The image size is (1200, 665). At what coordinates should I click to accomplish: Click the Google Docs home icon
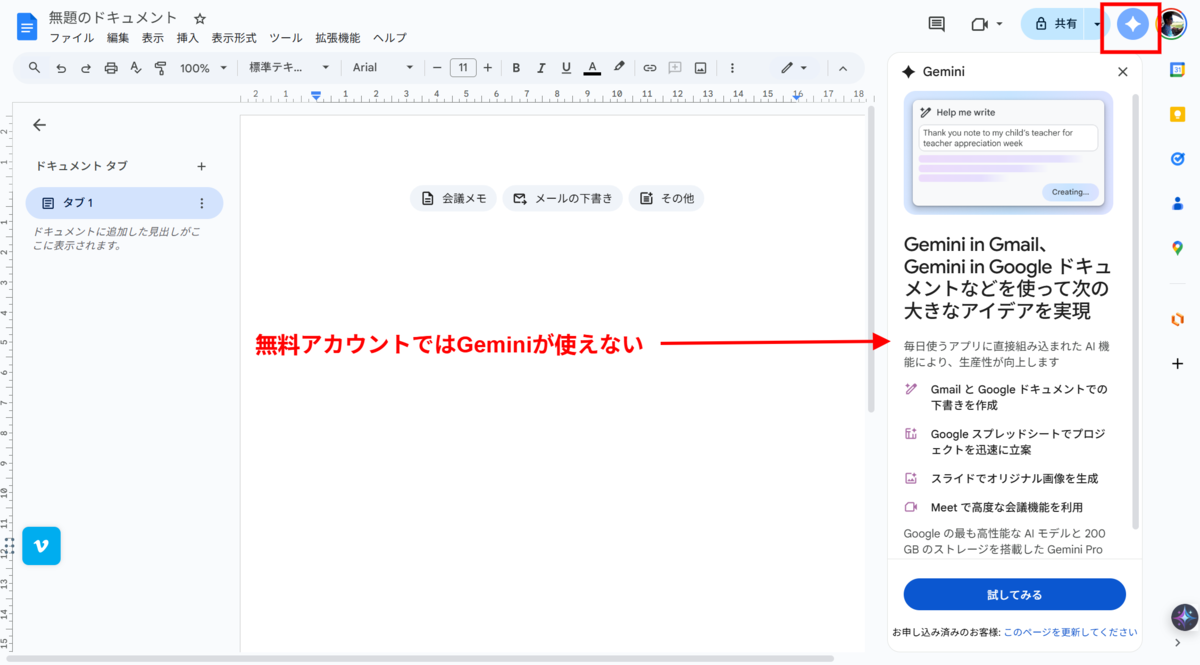tap(26, 27)
